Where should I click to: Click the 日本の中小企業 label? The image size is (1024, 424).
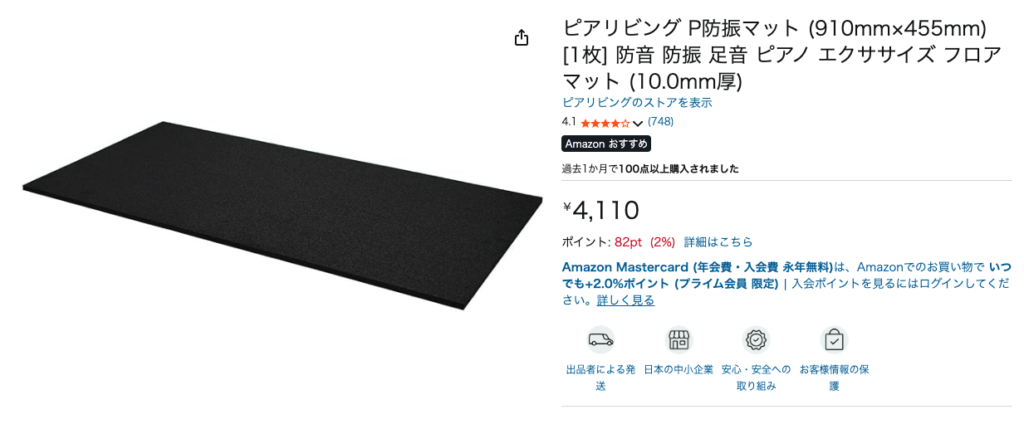point(678,369)
